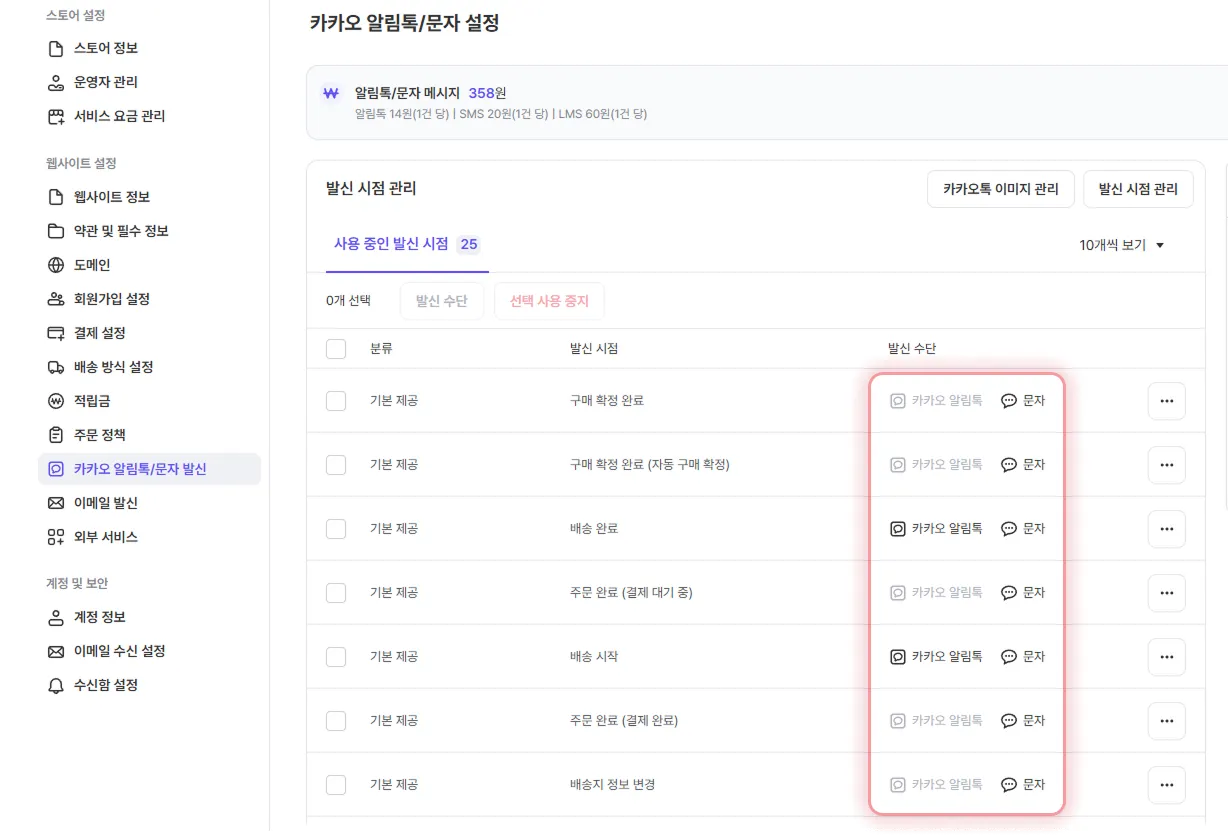Click the 주문 정책 clipboard icon
Image resolution: width=1228 pixels, height=836 pixels.
(x=56, y=435)
